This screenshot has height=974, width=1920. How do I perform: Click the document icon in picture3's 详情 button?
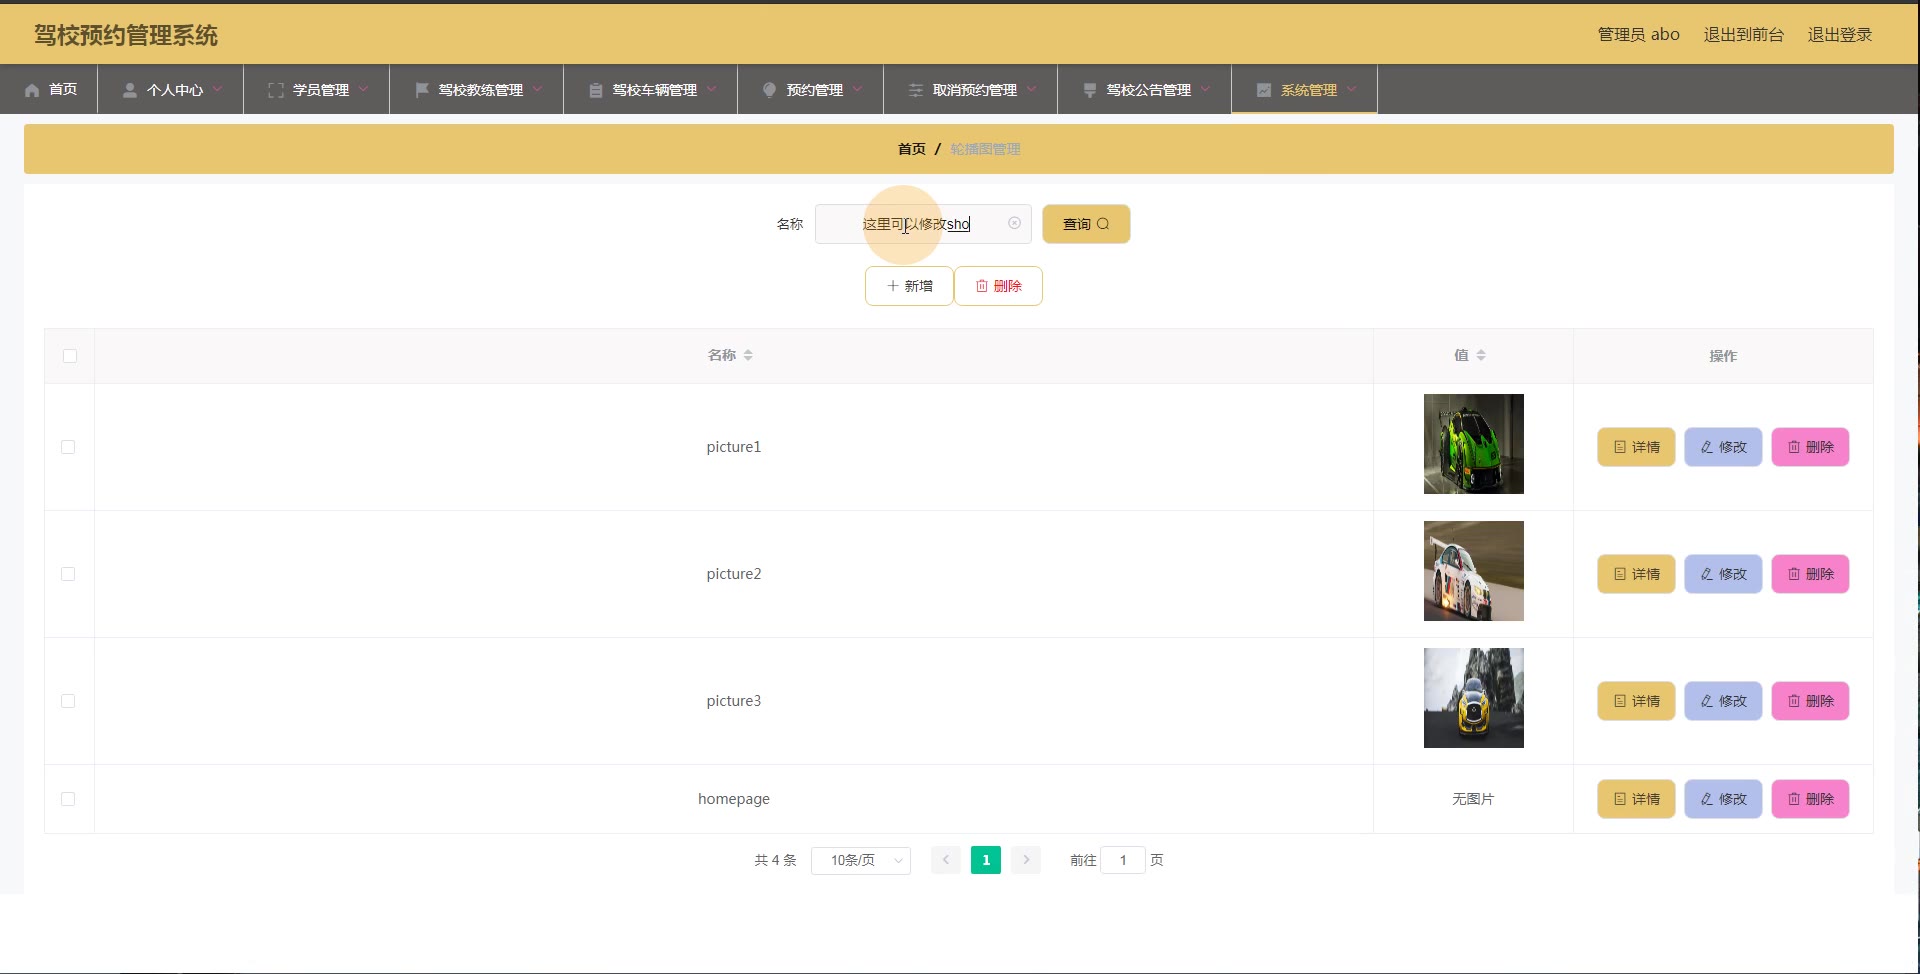pyautogui.click(x=1620, y=701)
